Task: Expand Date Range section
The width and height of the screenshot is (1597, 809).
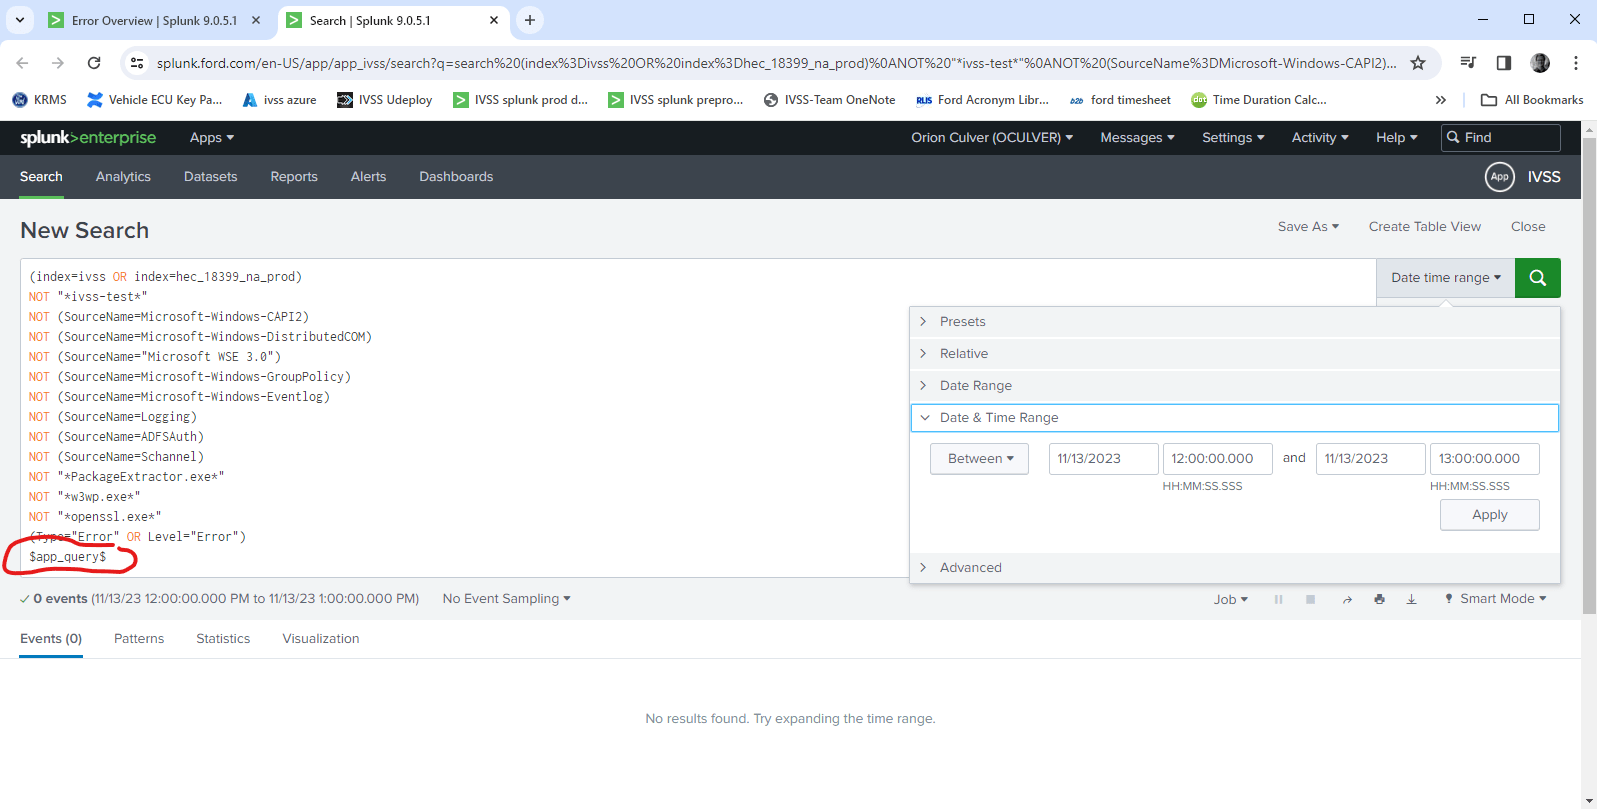Action: click(1235, 386)
